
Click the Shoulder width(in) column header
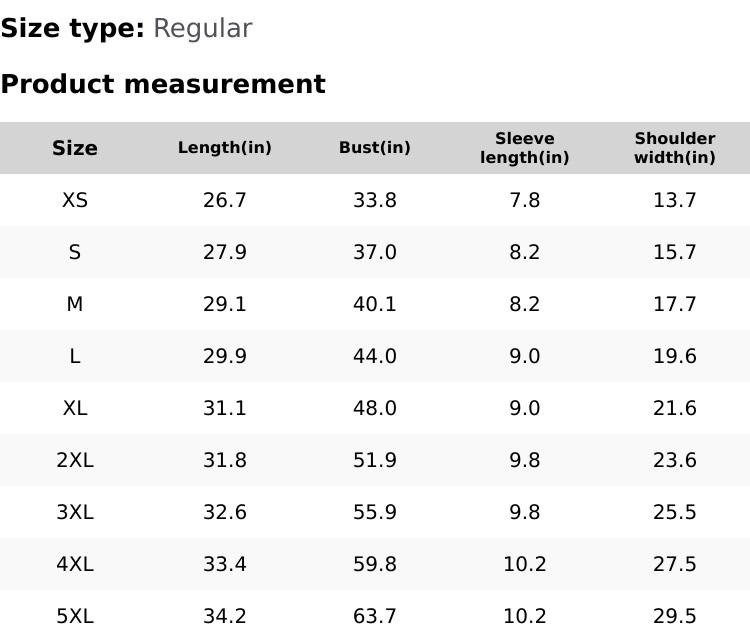point(675,148)
